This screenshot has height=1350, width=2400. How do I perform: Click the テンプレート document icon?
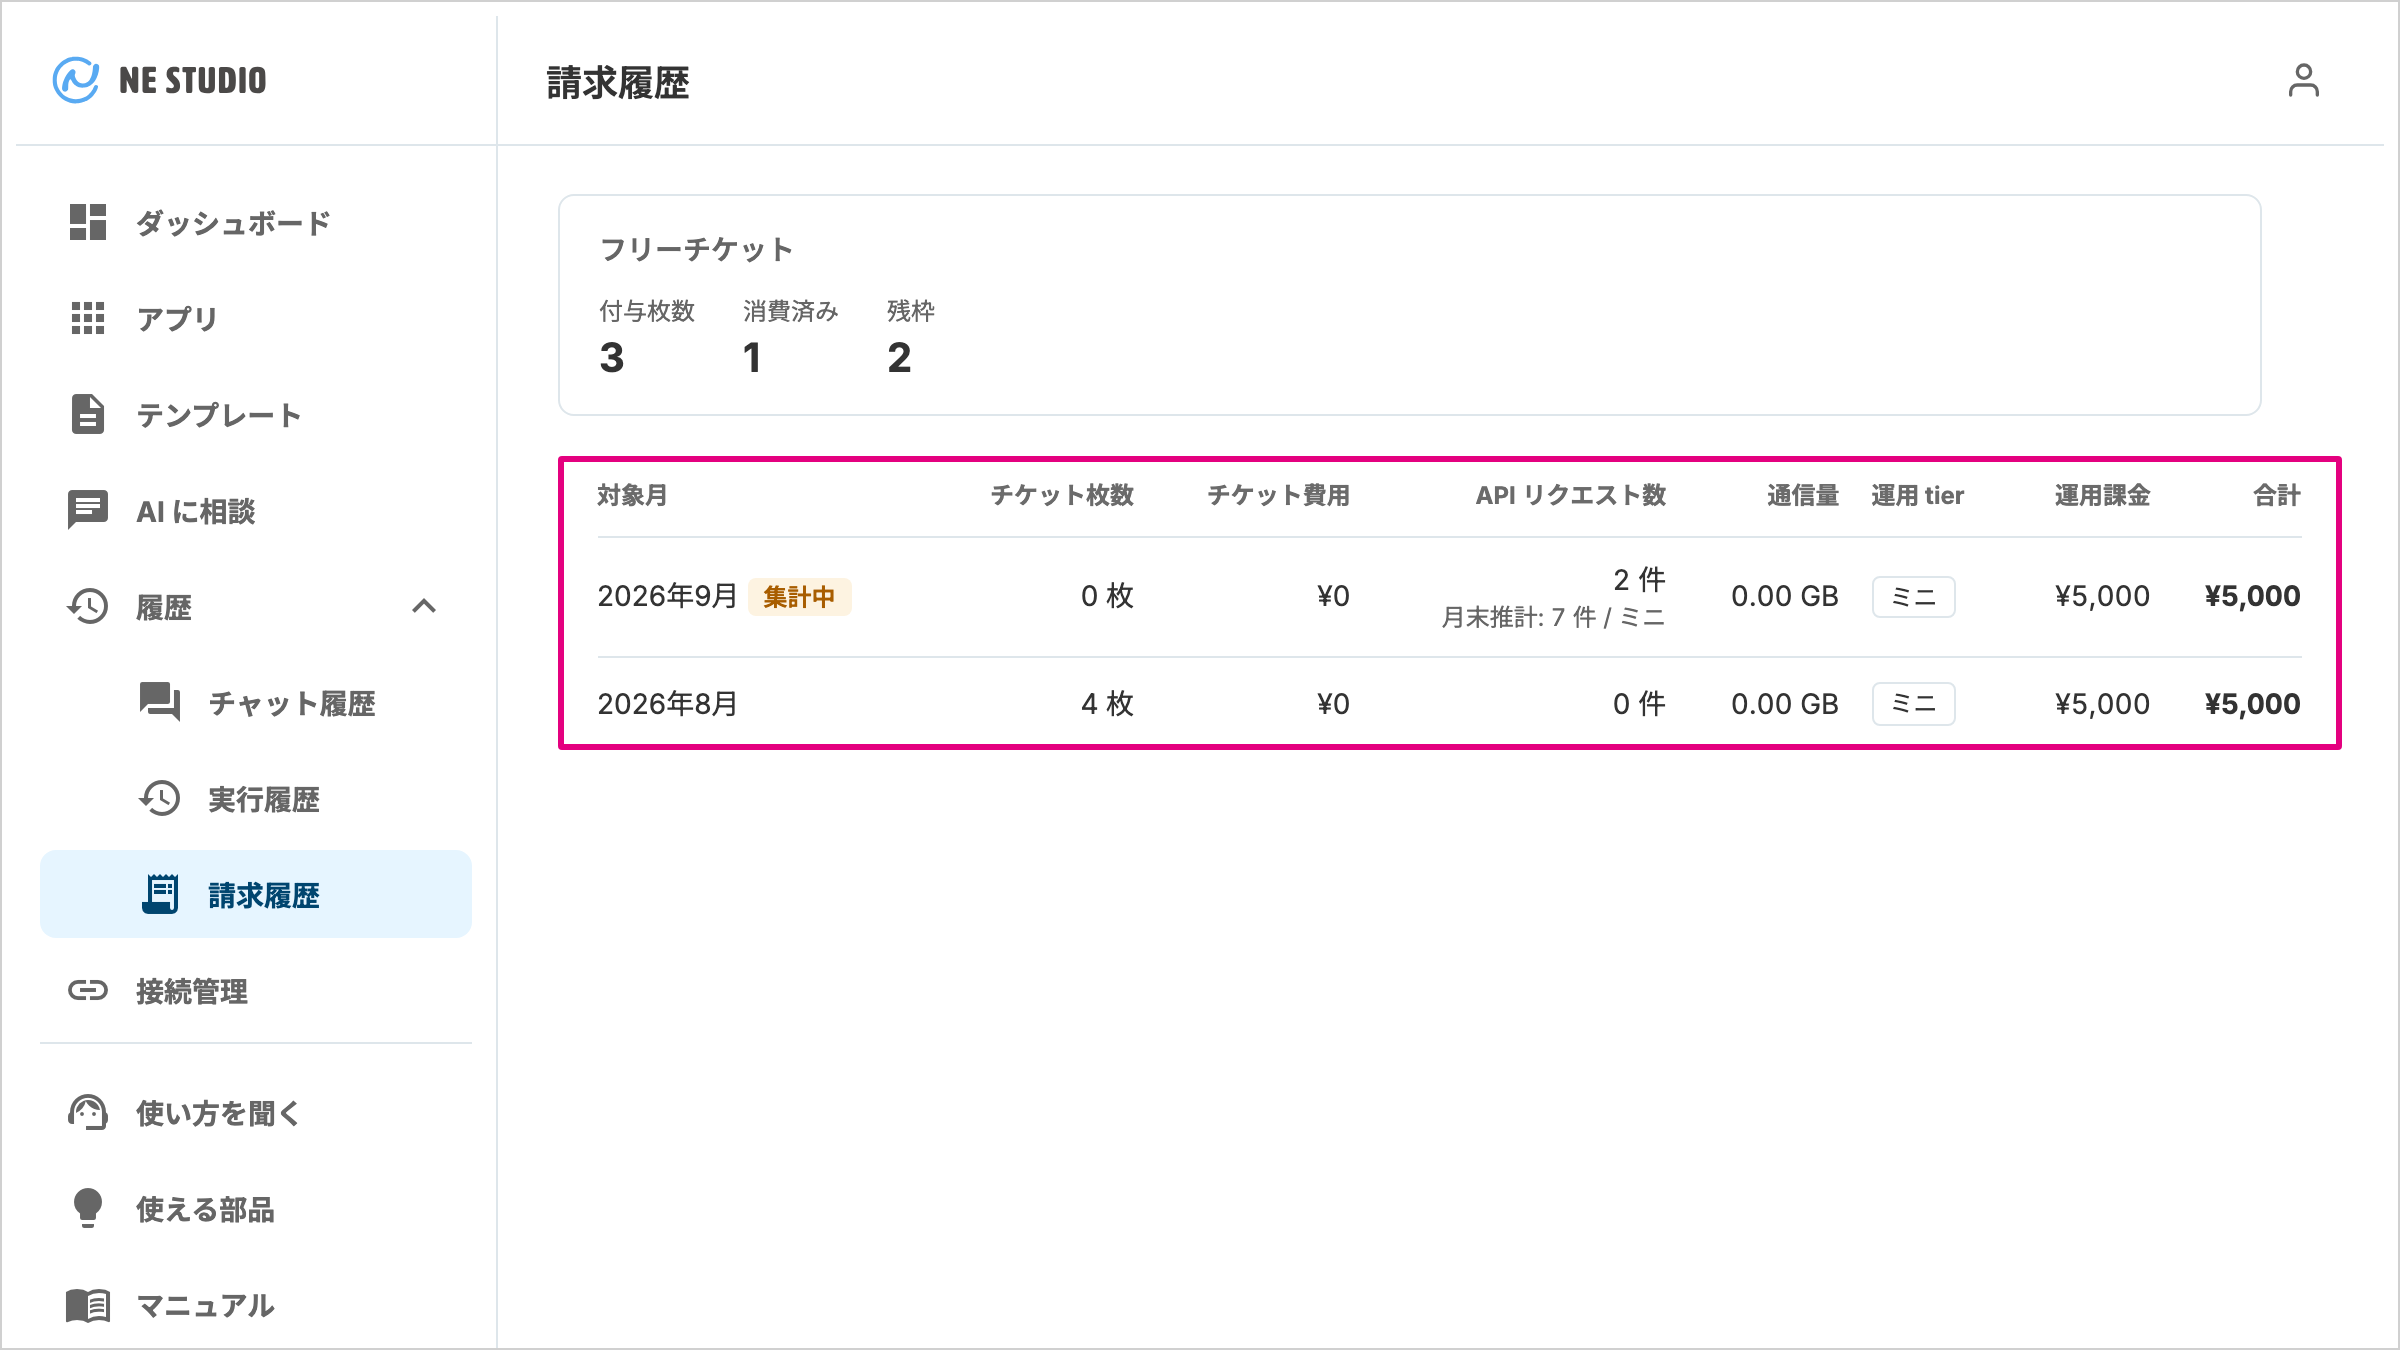click(x=88, y=414)
